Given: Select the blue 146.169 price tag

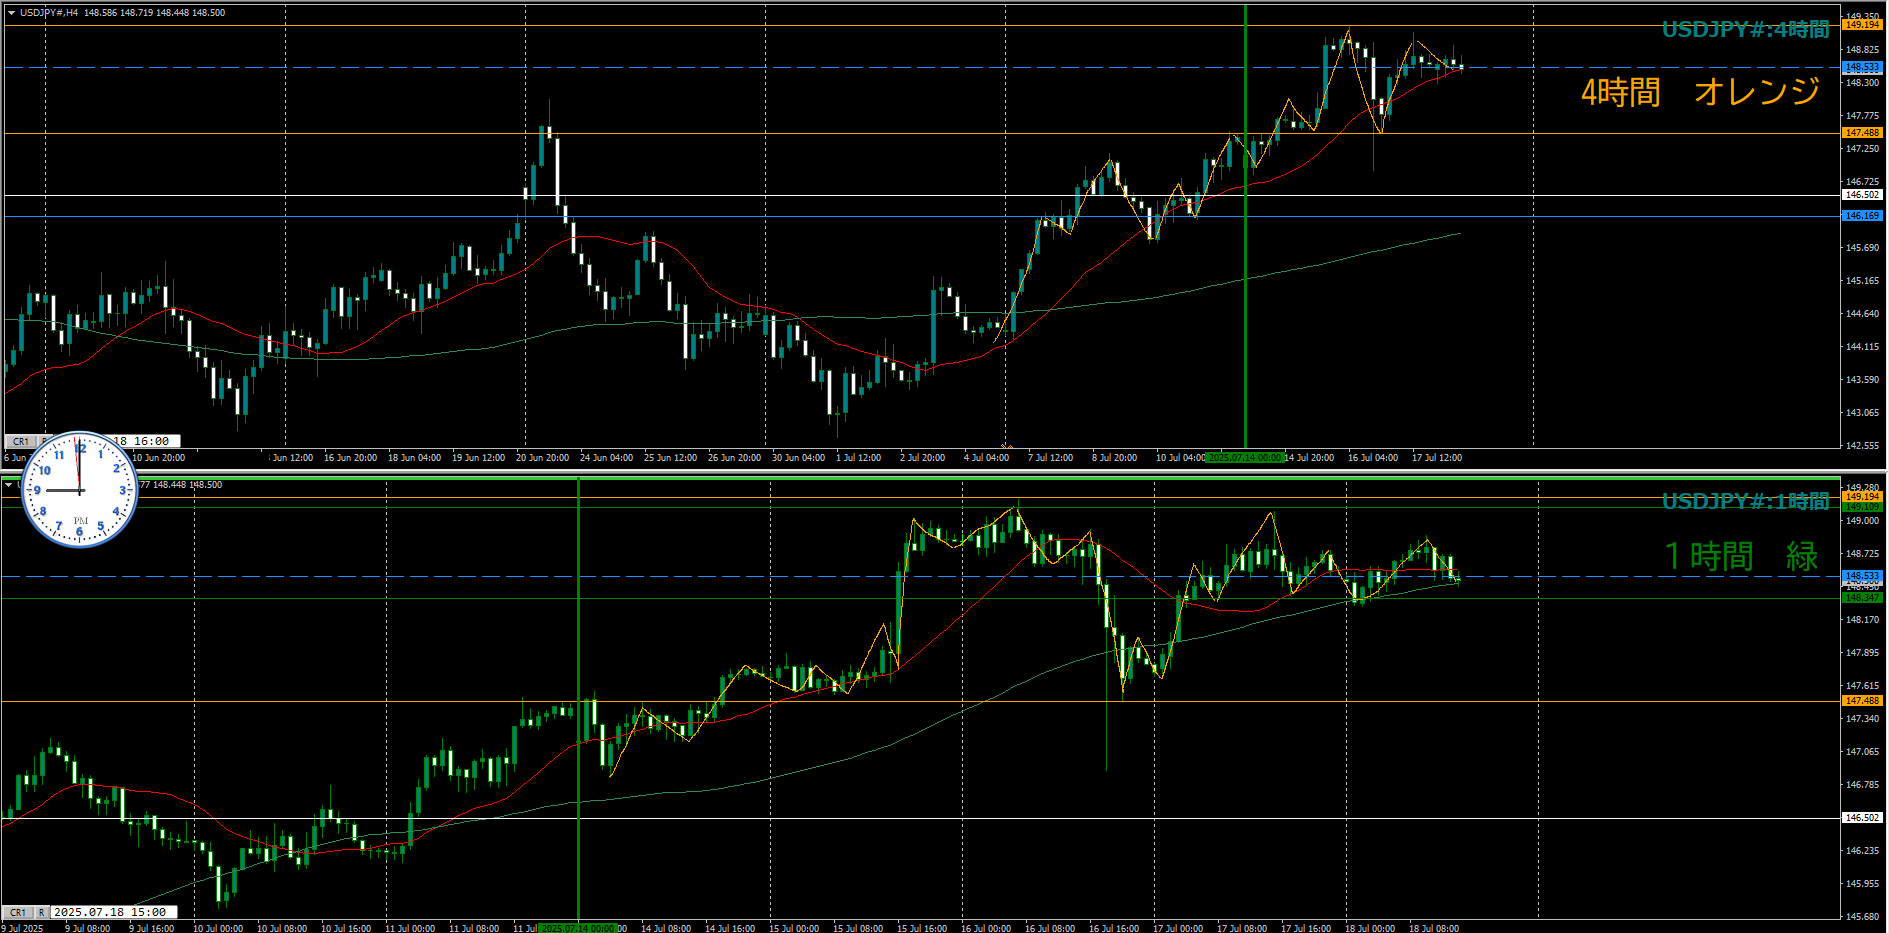Looking at the screenshot, I should click(x=1862, y=216).
